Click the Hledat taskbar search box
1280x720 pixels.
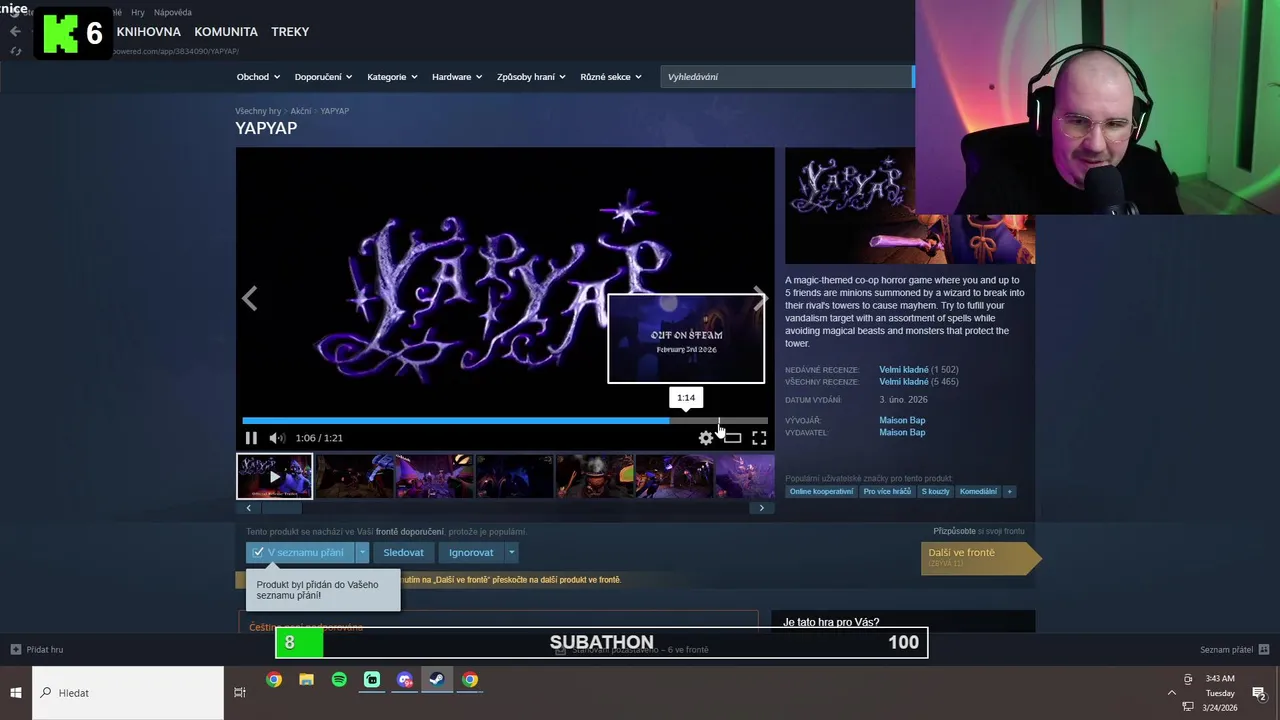click(x=128, y=693)
